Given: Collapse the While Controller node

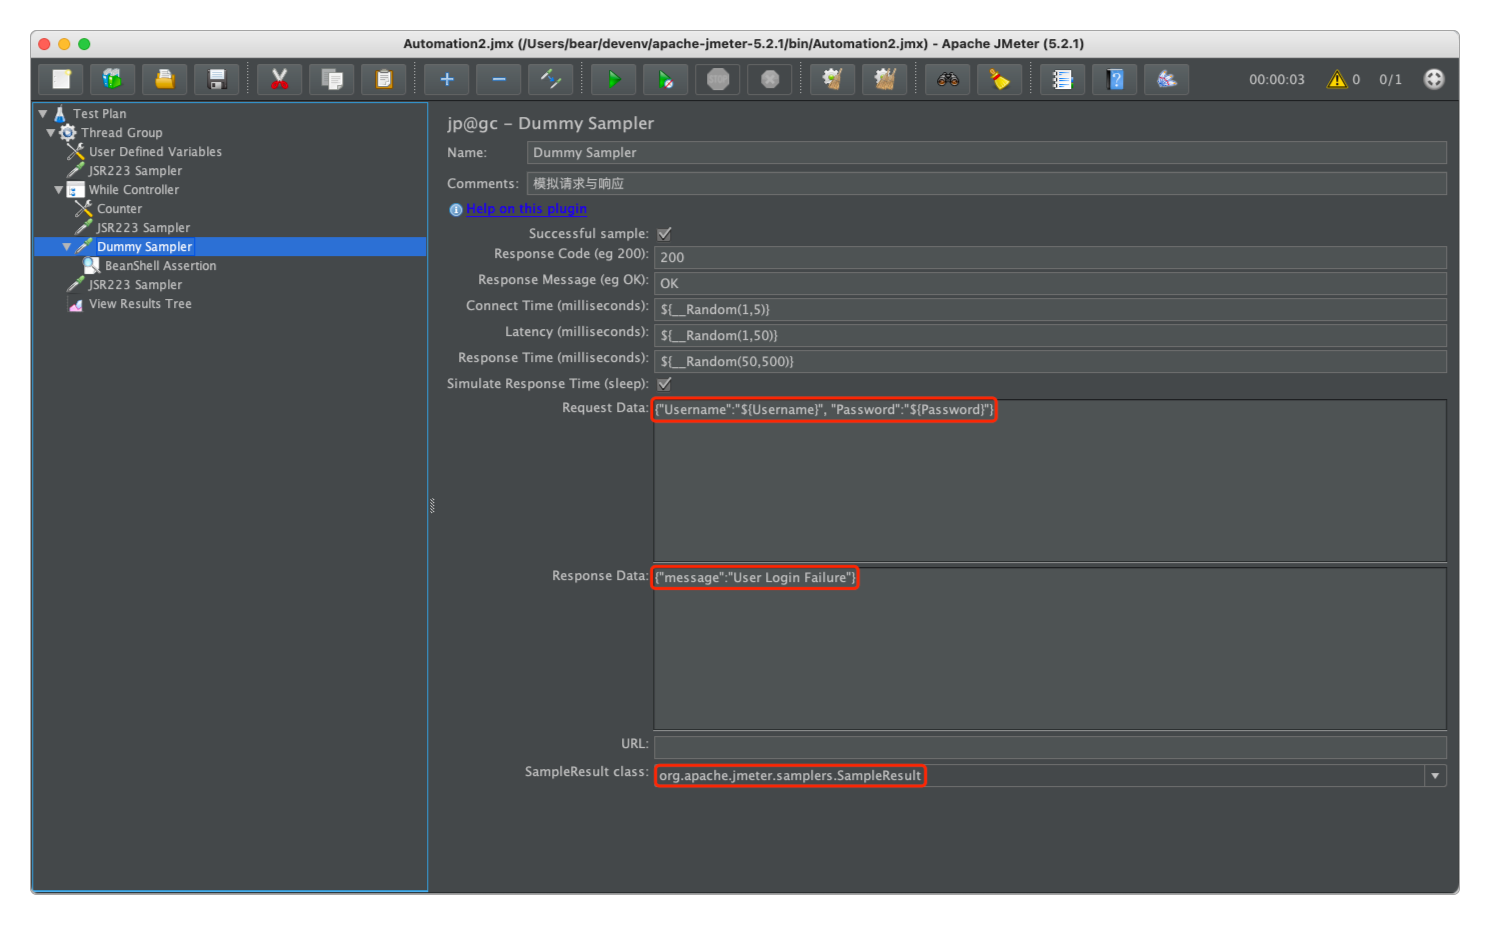Looking at the screenshot, I should click(59, 190).
